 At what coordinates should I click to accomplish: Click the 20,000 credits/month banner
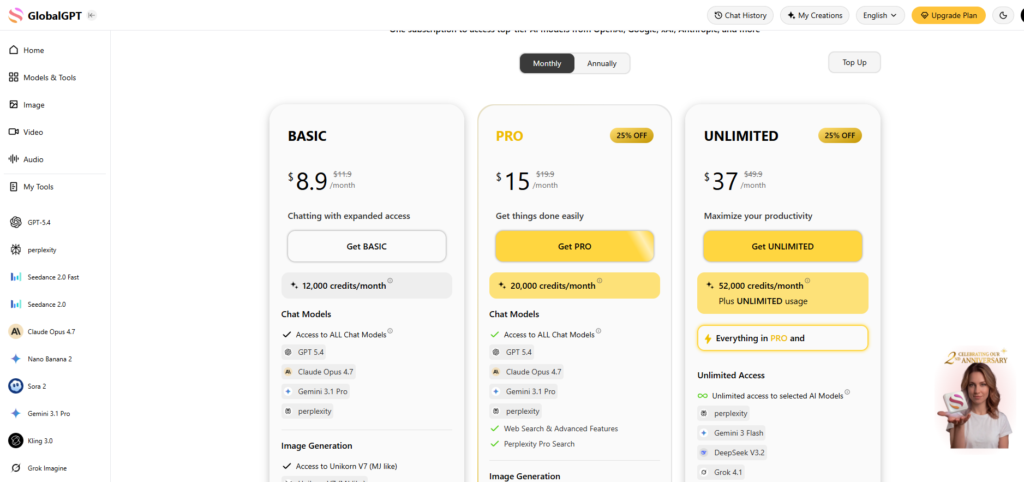click(575, 285)
